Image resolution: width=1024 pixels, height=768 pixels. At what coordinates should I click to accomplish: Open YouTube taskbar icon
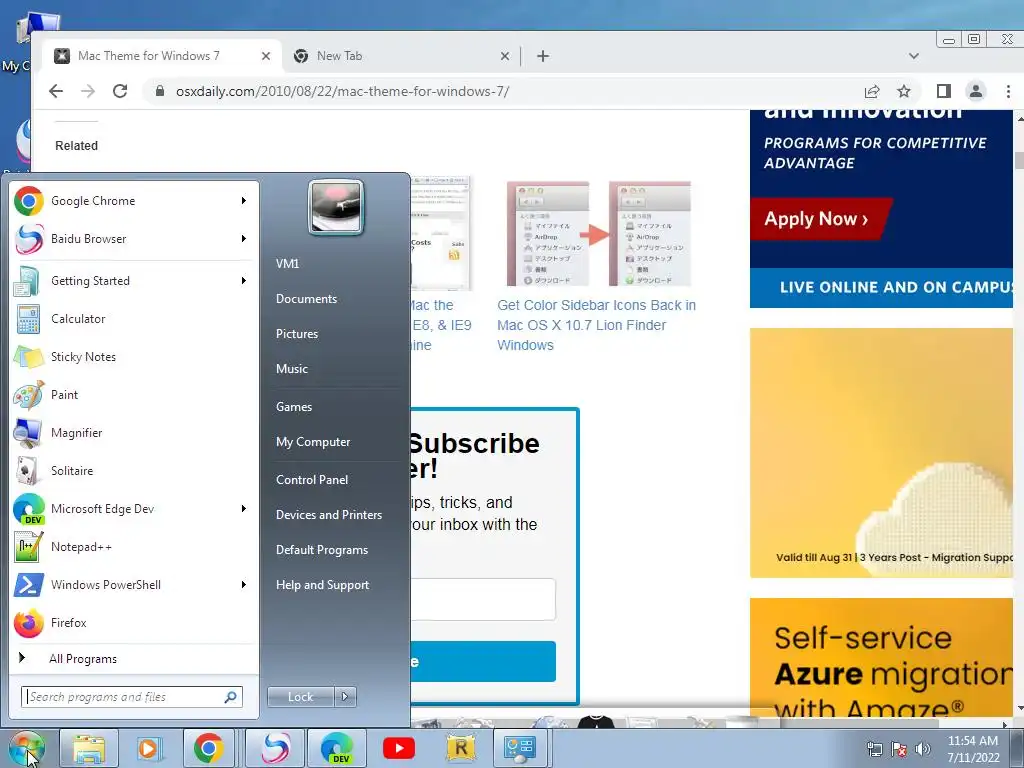[398, 748]
